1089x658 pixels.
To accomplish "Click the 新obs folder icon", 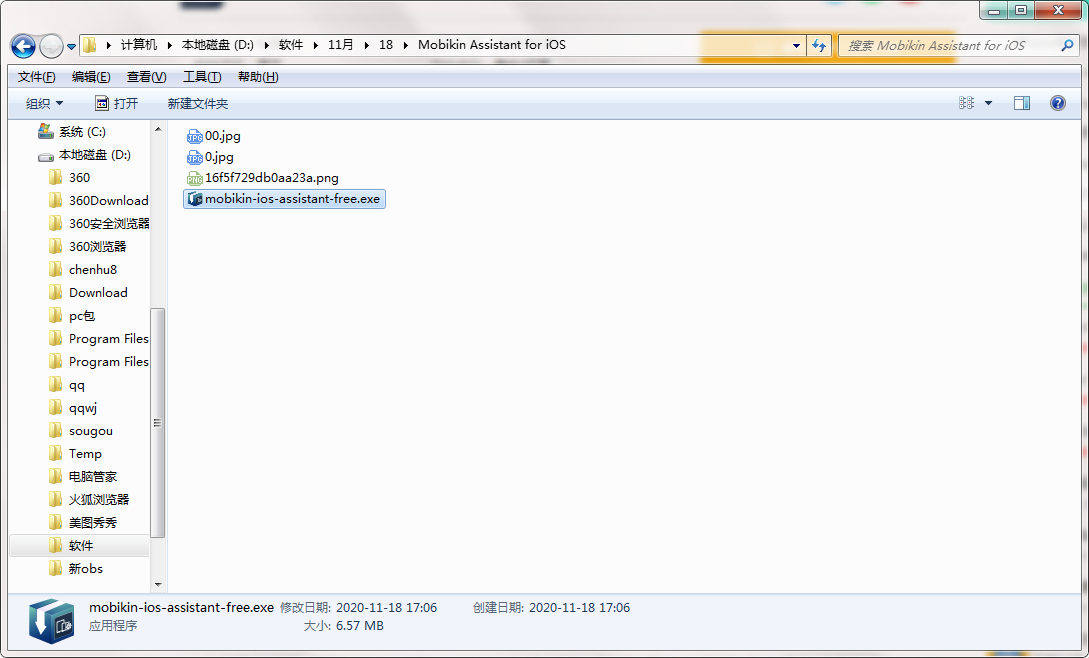I will pos(56,568).
